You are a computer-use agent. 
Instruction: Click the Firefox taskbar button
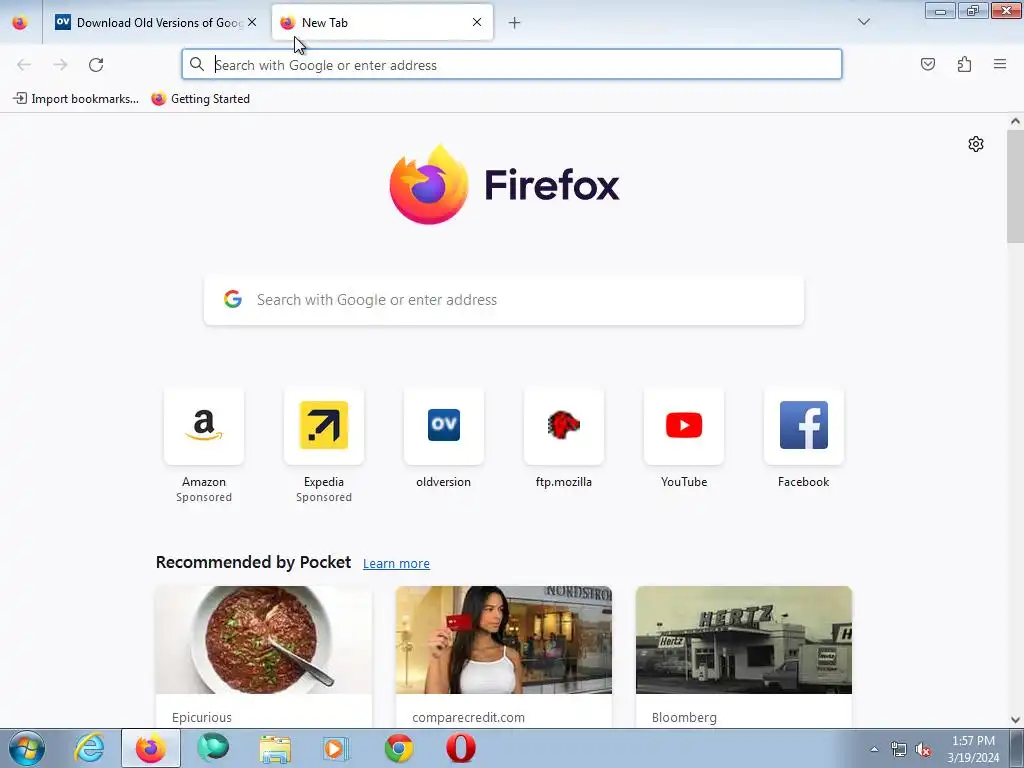pos(151,748)
